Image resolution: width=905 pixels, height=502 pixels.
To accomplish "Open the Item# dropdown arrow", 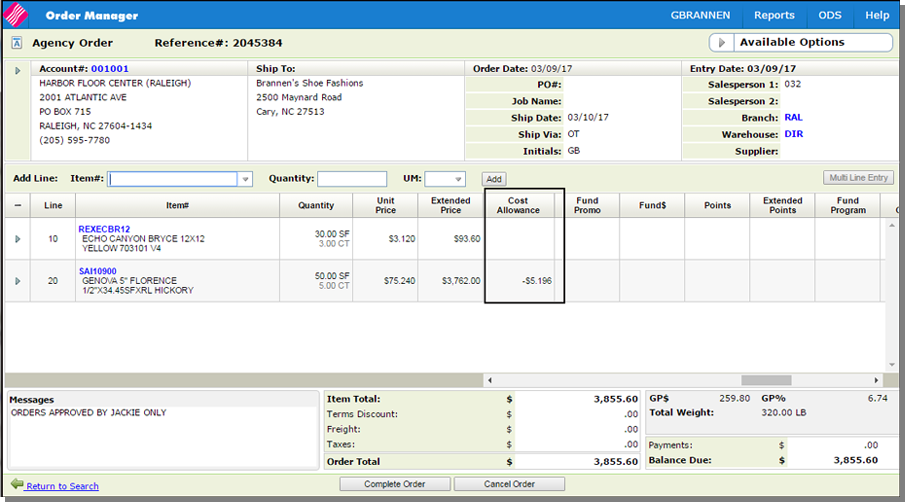I will 245,179.
